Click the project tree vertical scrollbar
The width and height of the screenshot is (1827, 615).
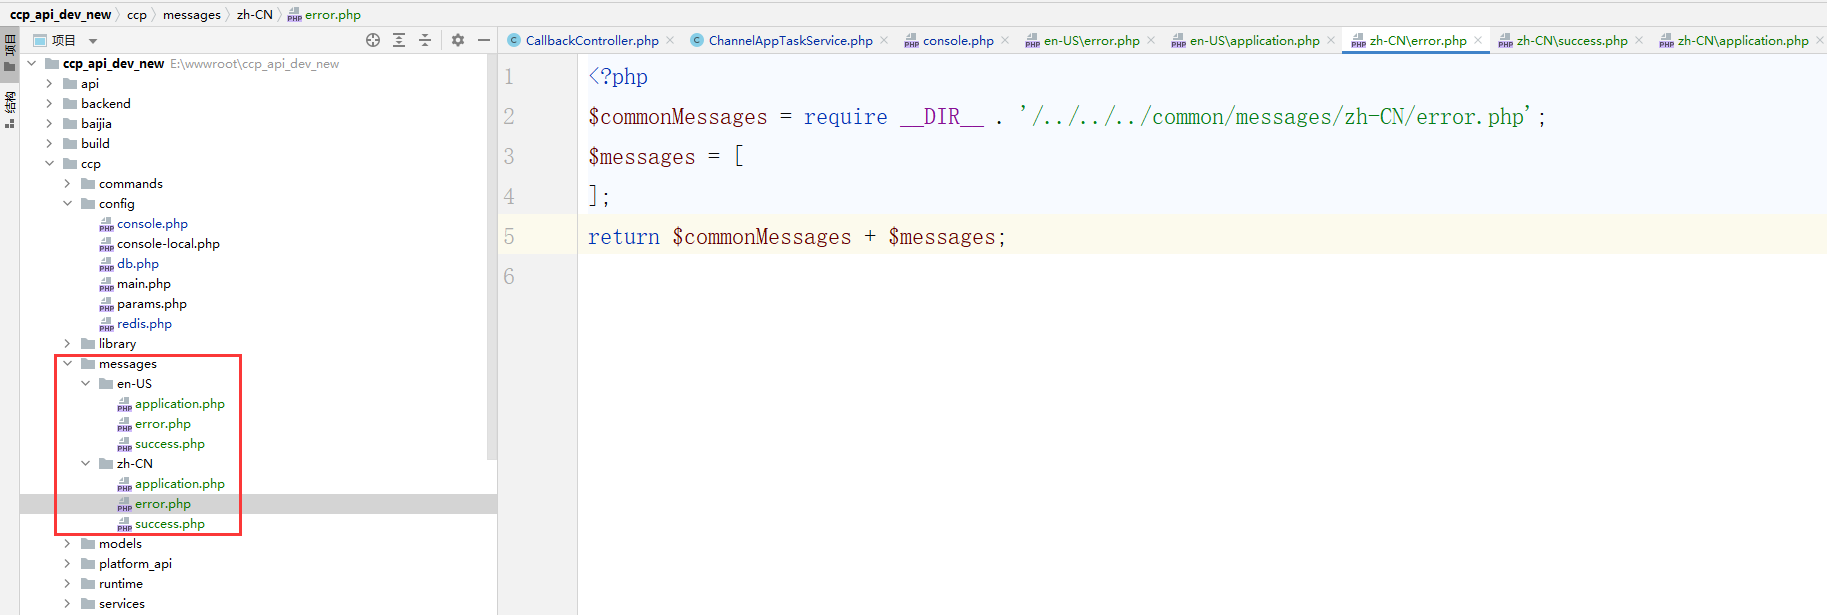(491, 258)
